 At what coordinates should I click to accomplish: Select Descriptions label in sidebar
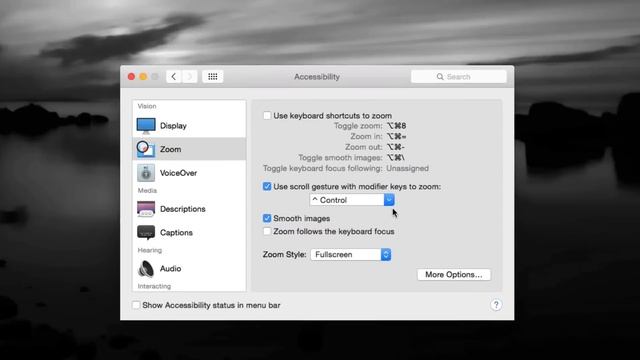click(182, 209)
